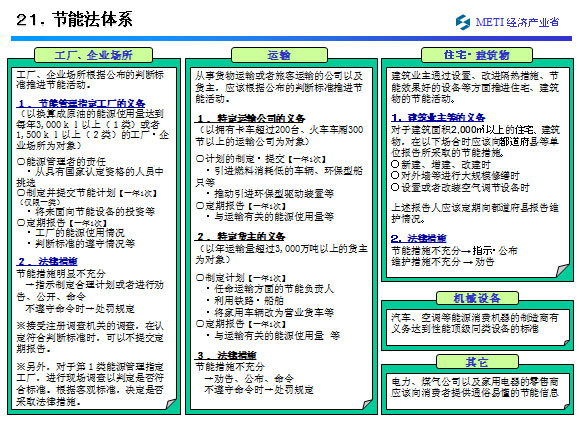The image size is (580, 433).
Task: Open the 建筑业主等的义务 link
Action: tap(438, 118)
